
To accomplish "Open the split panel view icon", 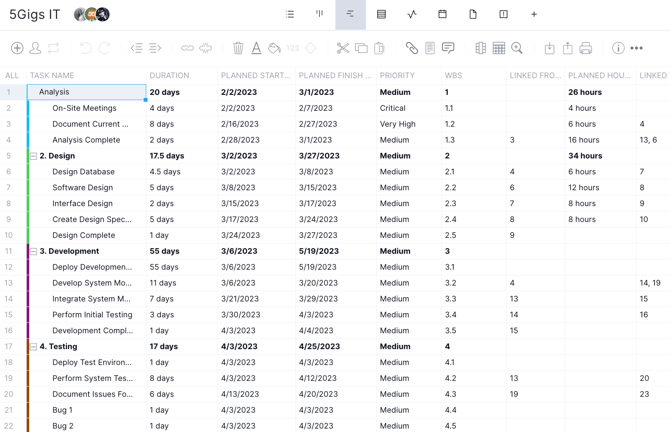I will click(503, 15).
